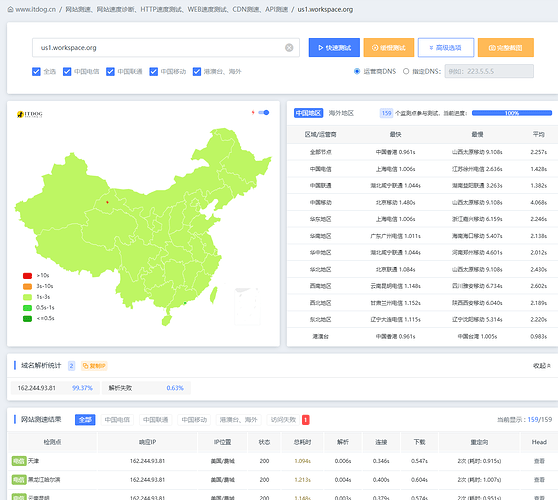Click the 完整截图 screenshot button

506,48
